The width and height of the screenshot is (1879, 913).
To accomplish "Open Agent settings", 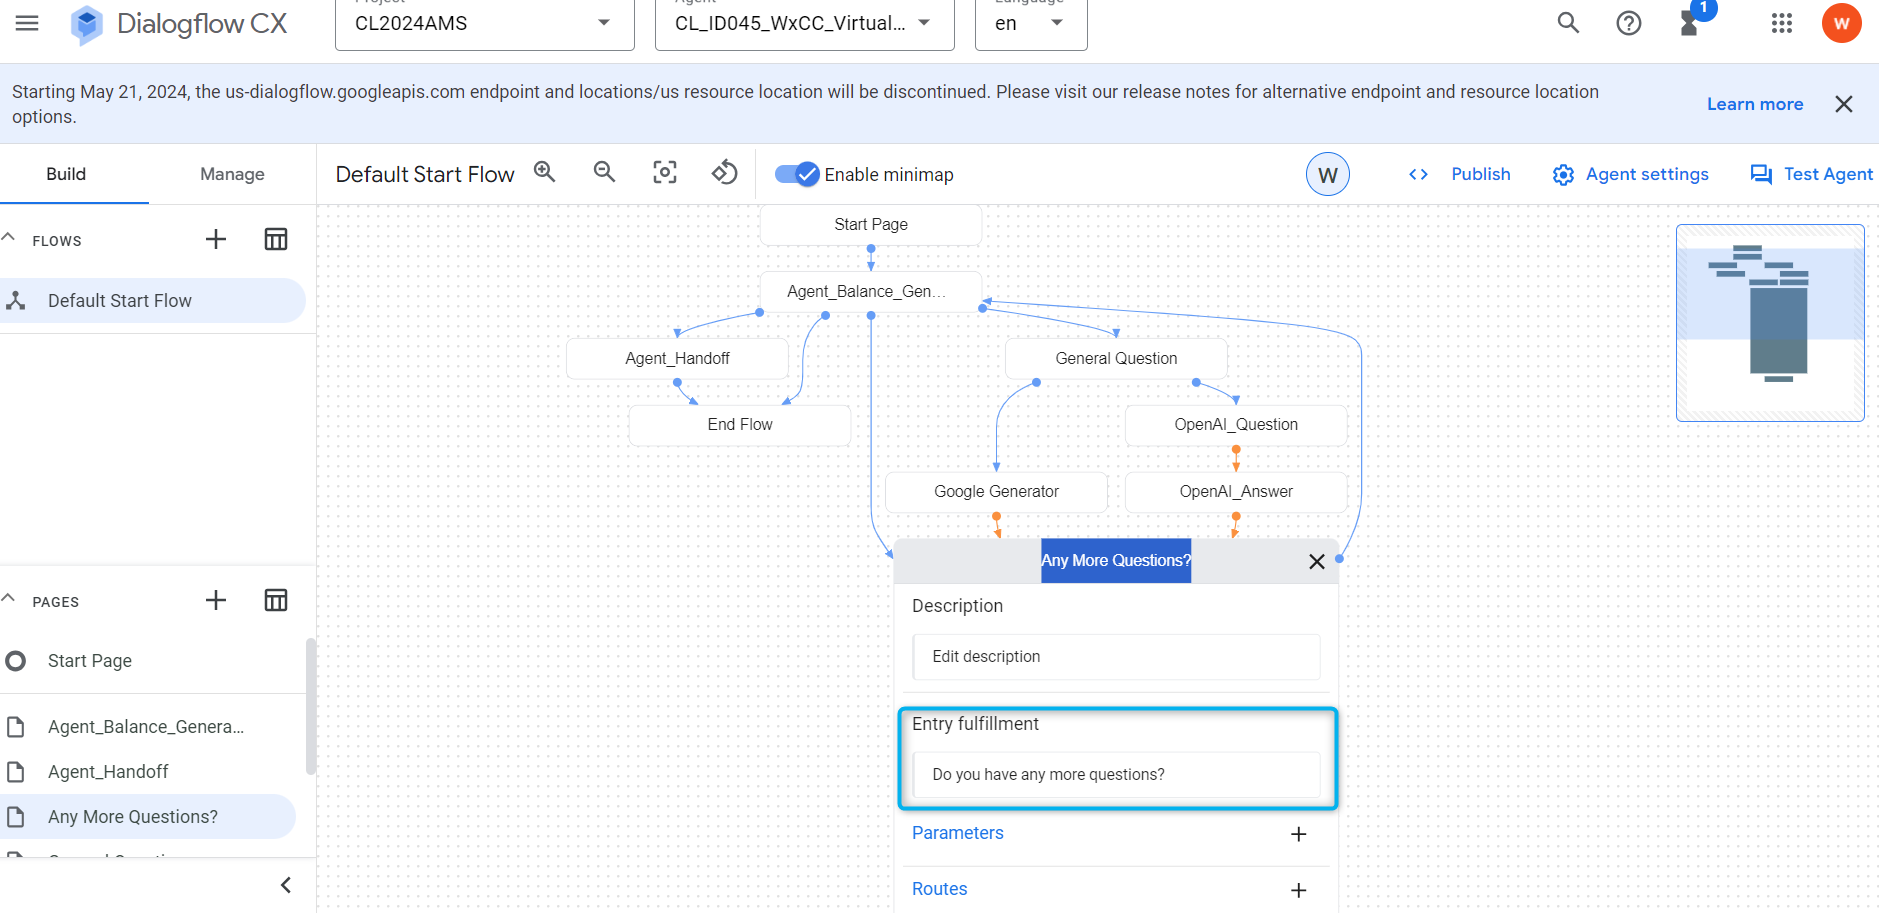I will (1631, 174).
